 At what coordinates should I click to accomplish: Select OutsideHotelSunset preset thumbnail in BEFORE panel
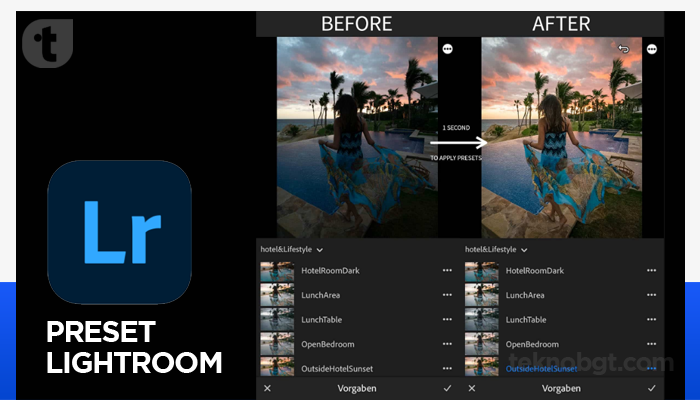pyautogui.click(x=277, y=367)
